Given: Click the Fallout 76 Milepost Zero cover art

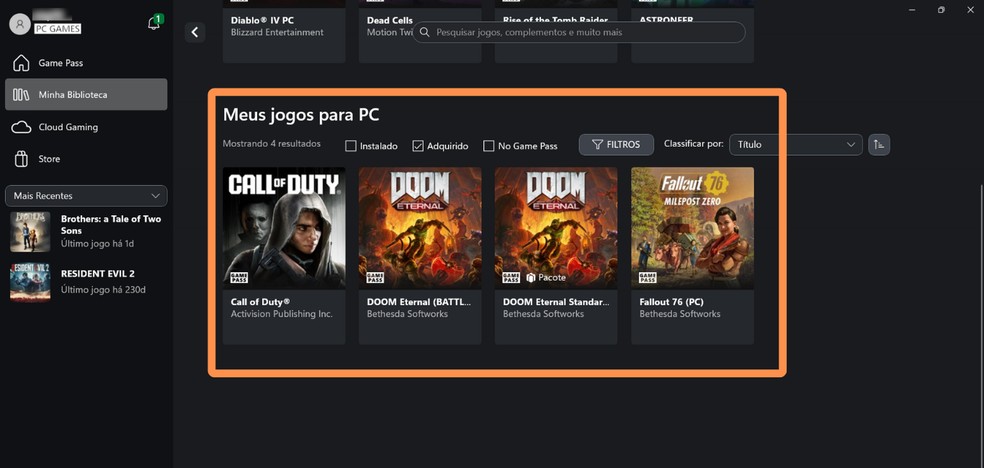Looking at the screenshot, I should [692, 228].
